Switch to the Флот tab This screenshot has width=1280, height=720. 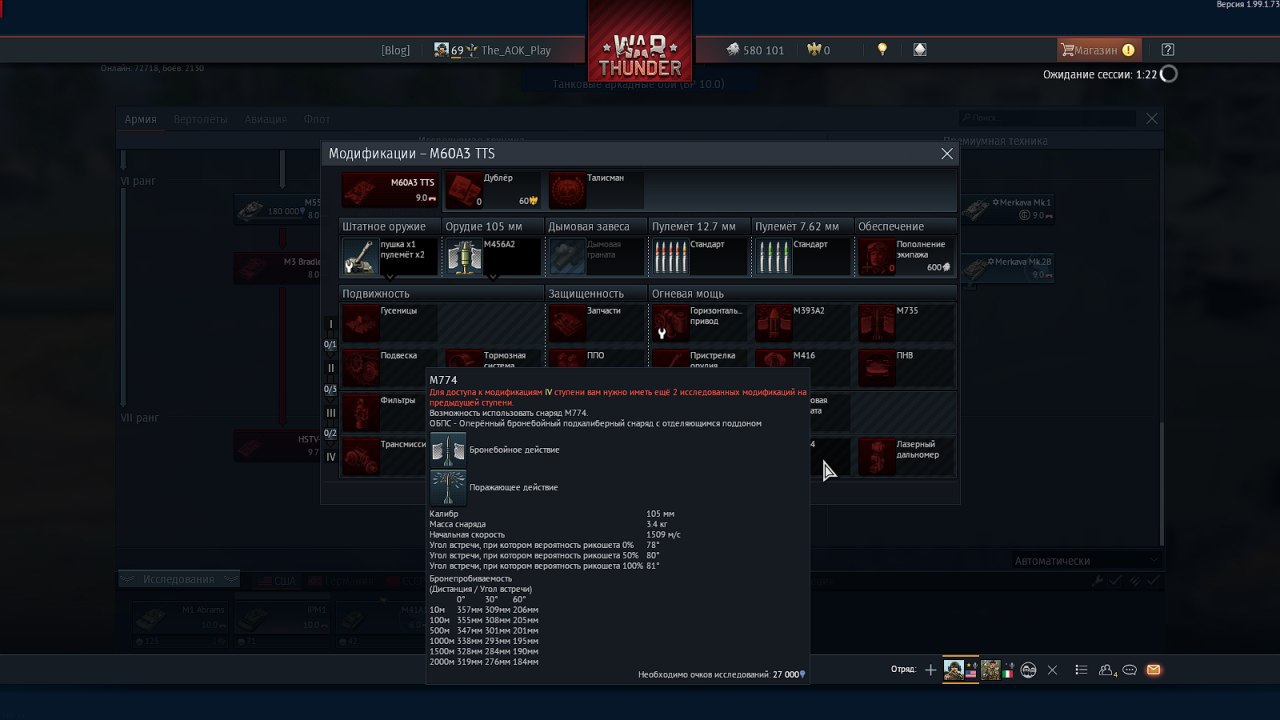click(x=317, y=119)
